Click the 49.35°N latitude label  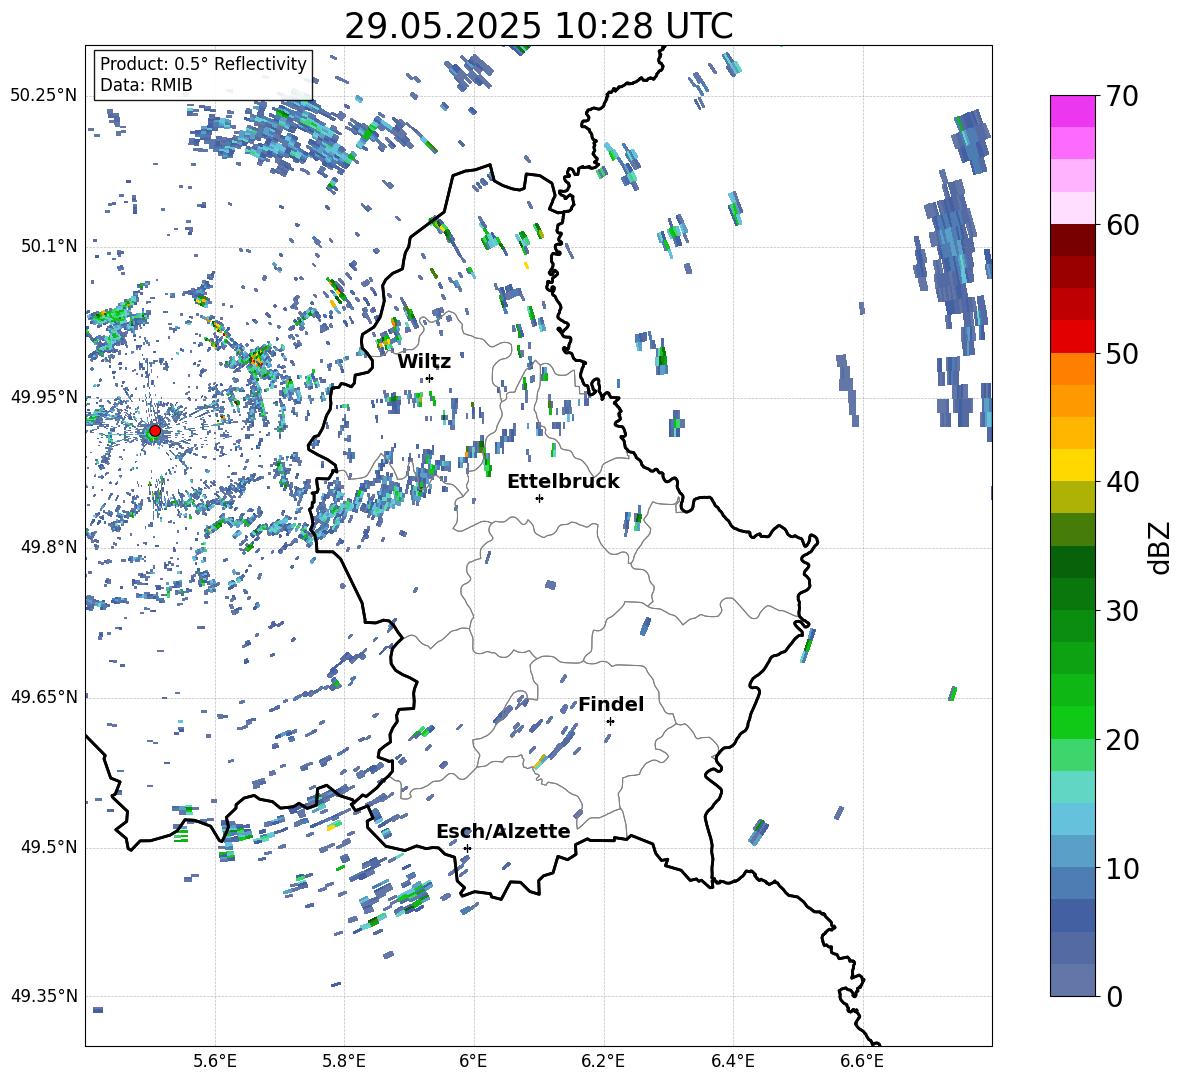tap(44, 996)
